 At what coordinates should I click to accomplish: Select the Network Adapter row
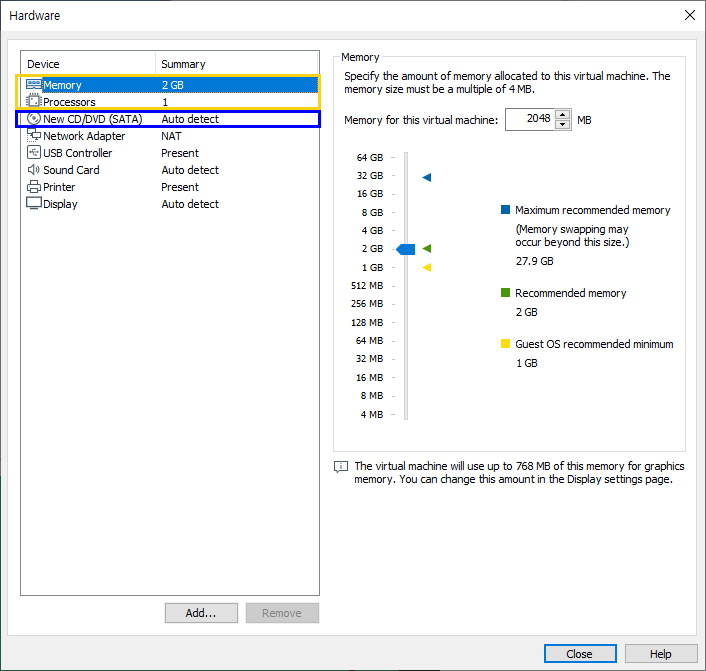coord(170,136)
